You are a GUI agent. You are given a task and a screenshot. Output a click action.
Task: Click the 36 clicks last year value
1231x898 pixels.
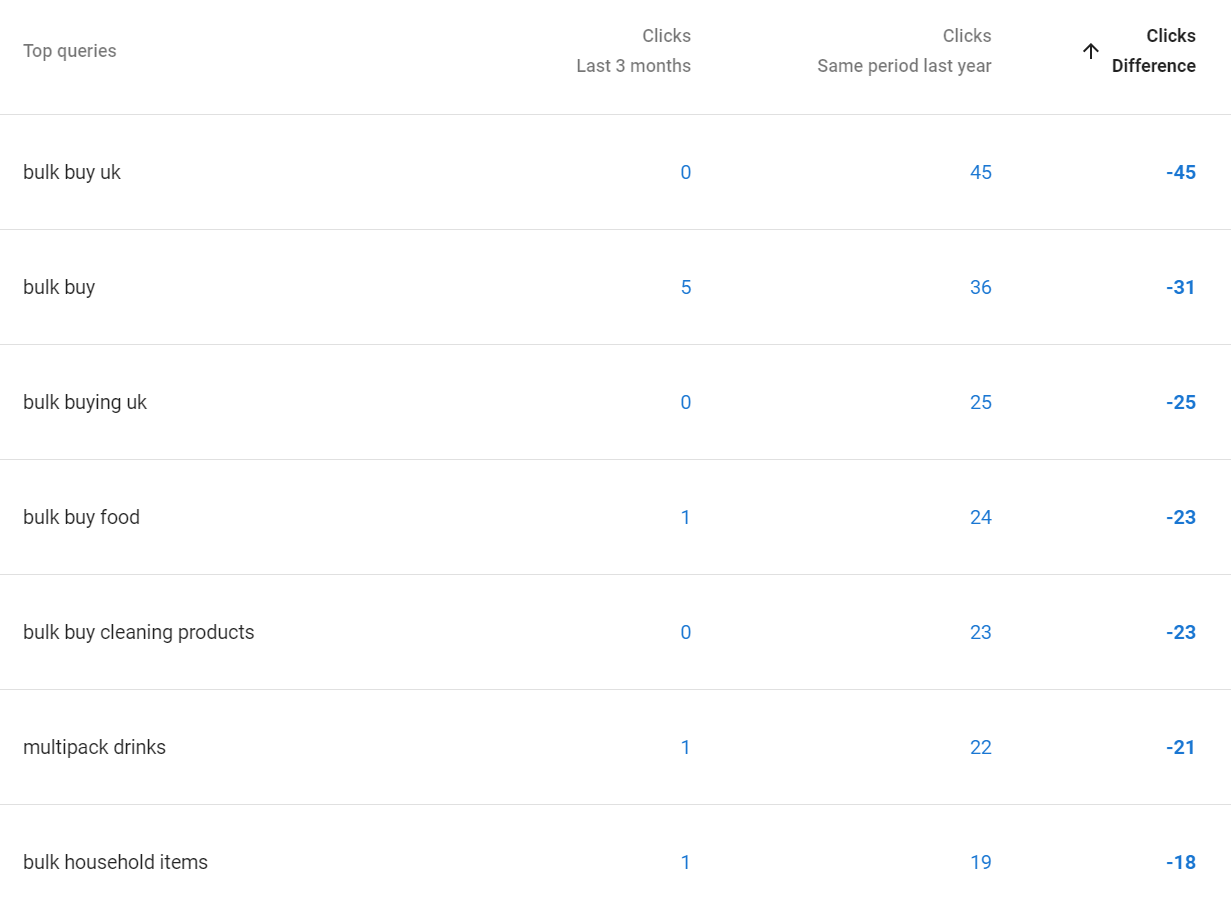coord(980,287)
